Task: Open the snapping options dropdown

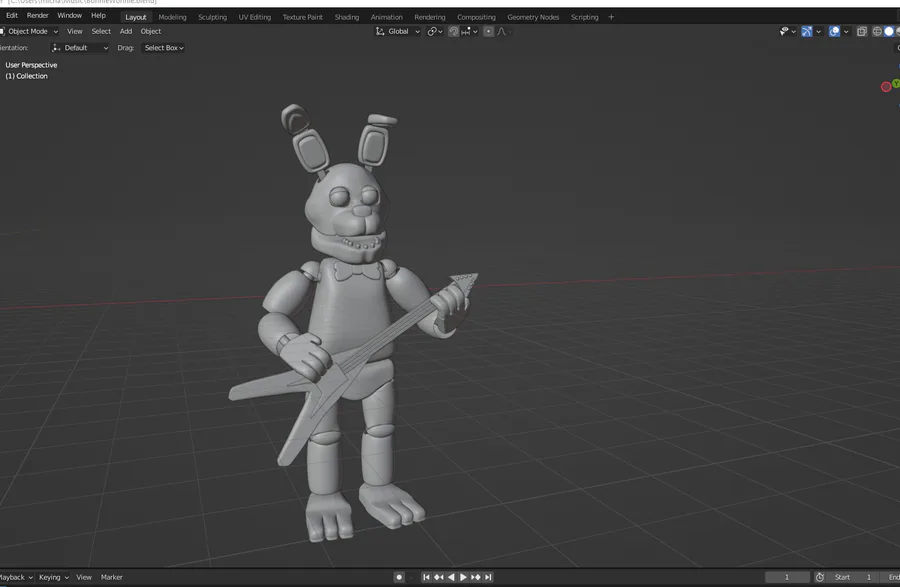Action: point(469,32)
